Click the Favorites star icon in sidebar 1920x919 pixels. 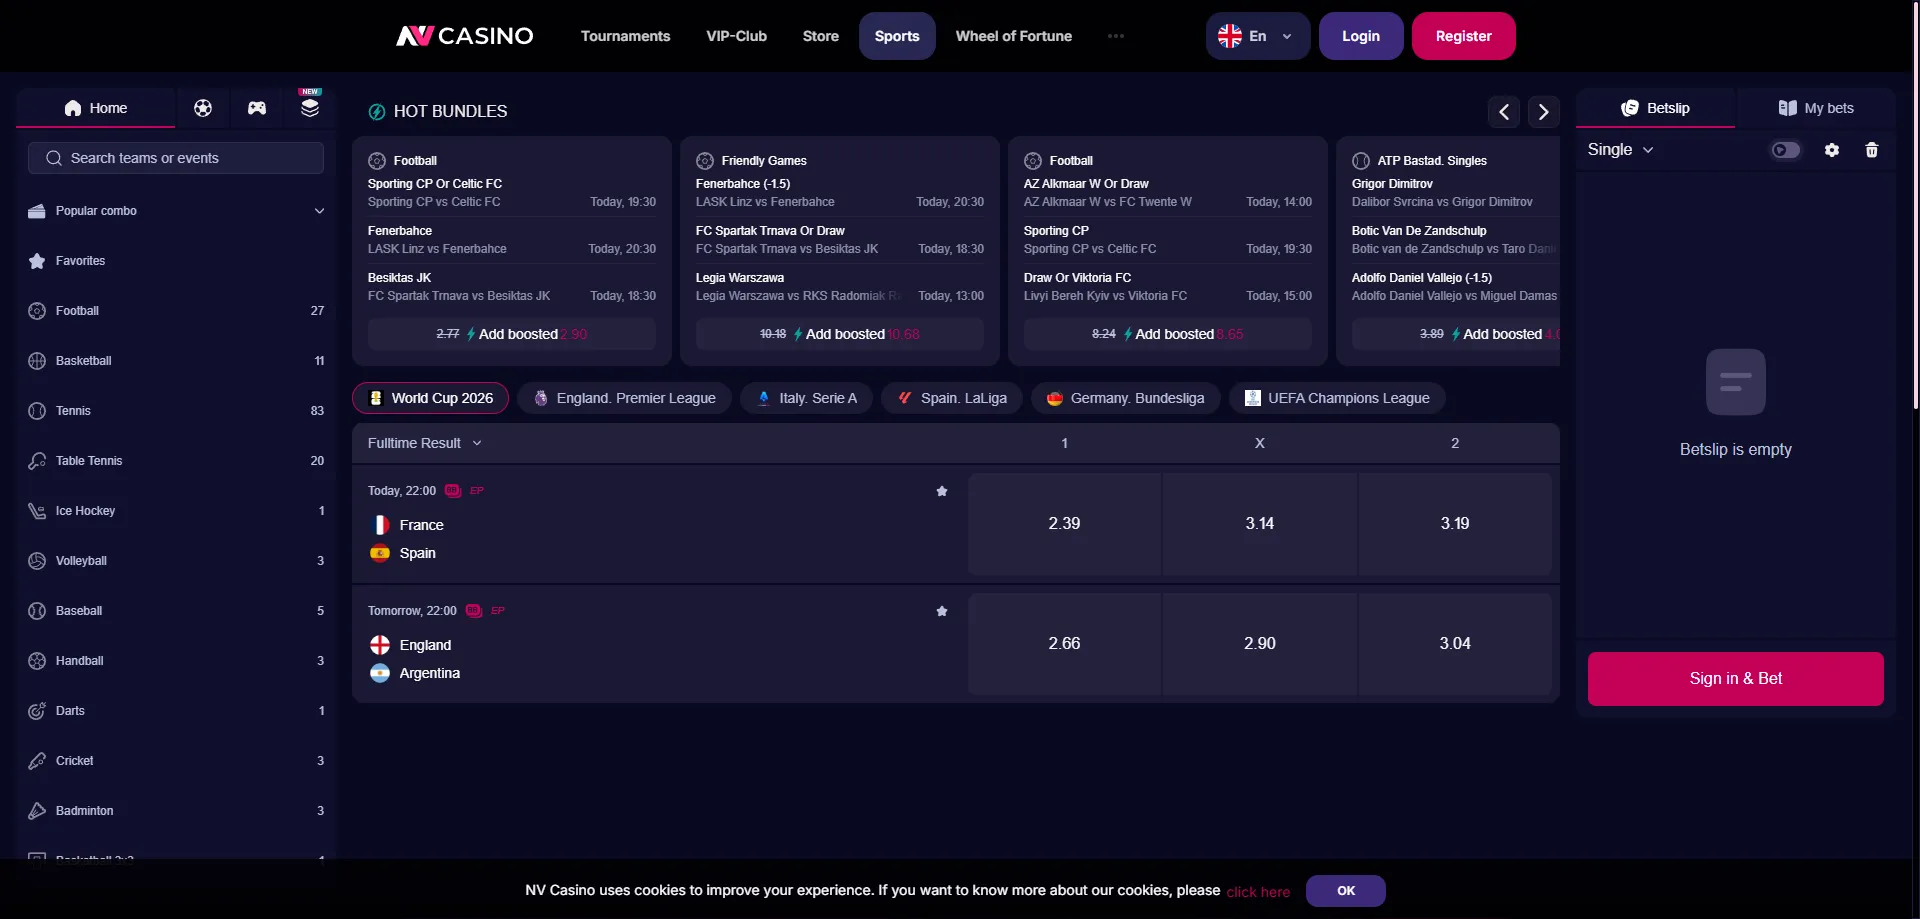(x=37, y=261)
